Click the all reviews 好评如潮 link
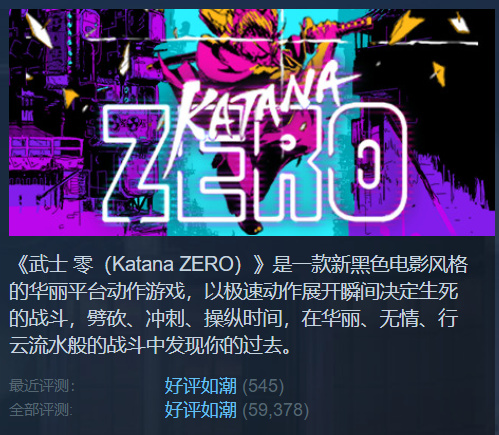The image size is (499, 435). [x=201, y=410]
